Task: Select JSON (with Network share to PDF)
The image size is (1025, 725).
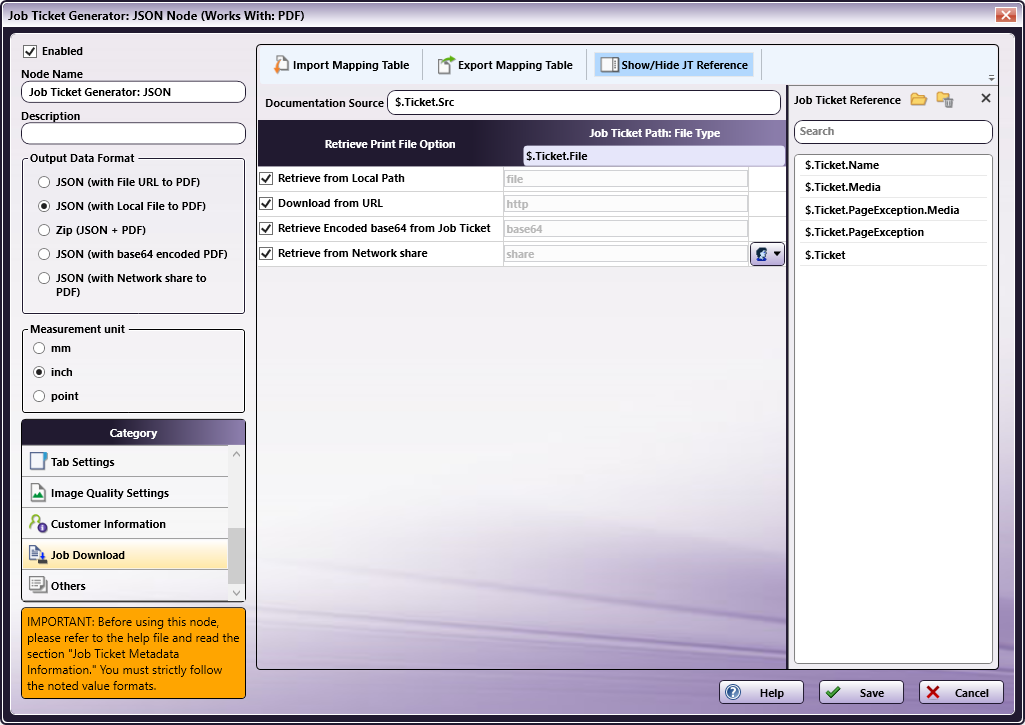Action: (x=44, y=278)
